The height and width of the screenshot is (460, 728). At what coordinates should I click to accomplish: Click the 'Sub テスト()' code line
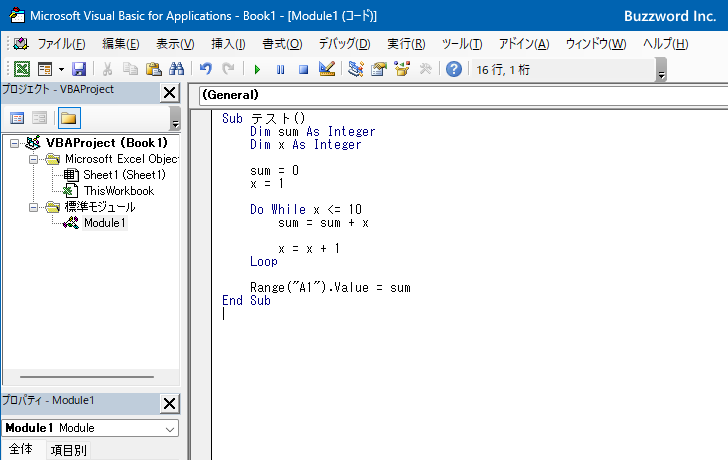263,118
